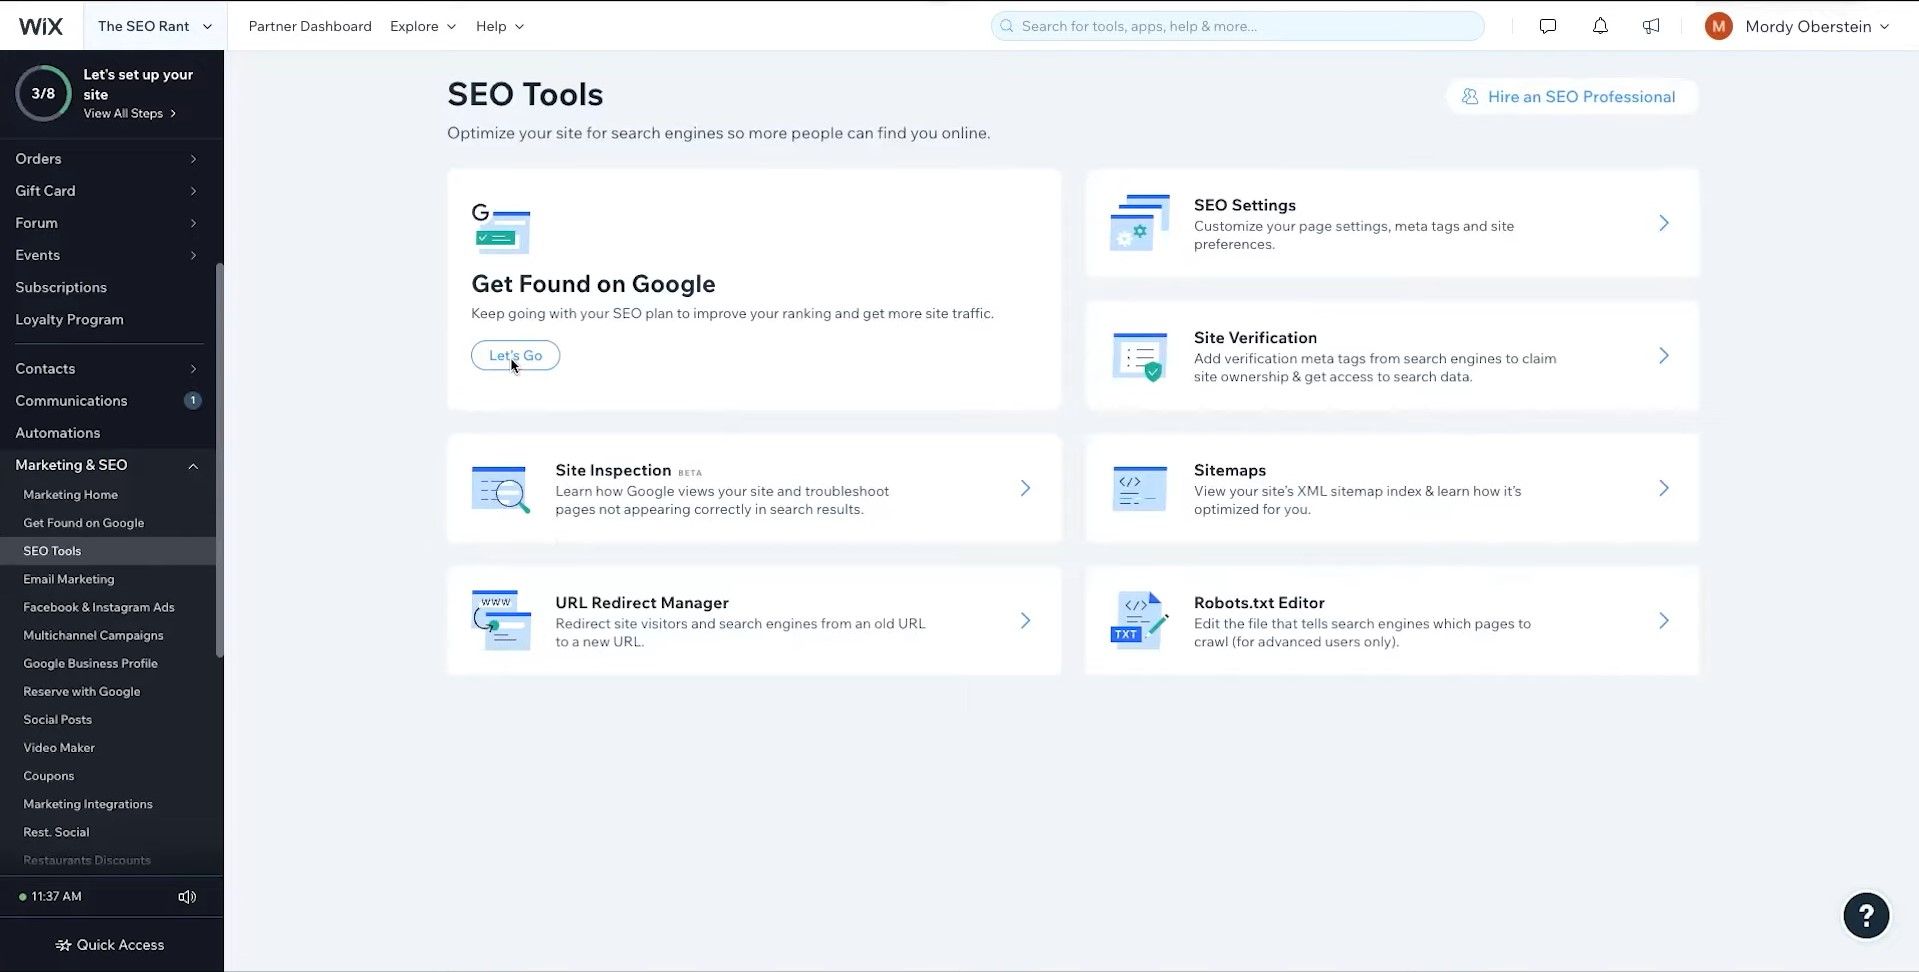Click the Hire an SEO Professional person icon

coord(1470,97)
